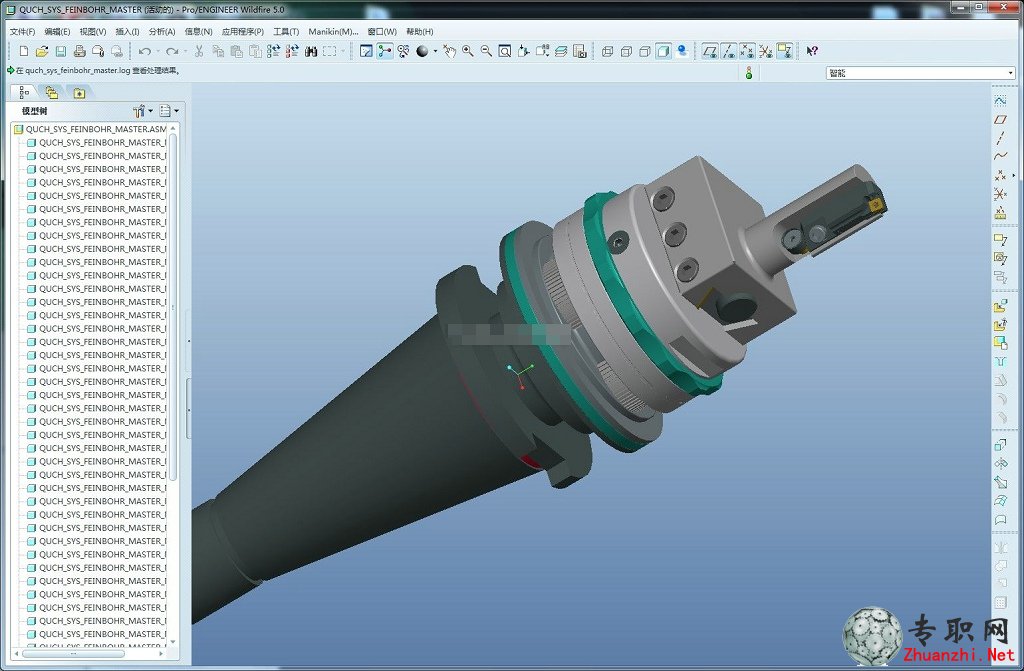This screenshot has width=1024, height=671.
Task: Redo the last undone action
Action: pyautogui.click(x=172, y=51)
